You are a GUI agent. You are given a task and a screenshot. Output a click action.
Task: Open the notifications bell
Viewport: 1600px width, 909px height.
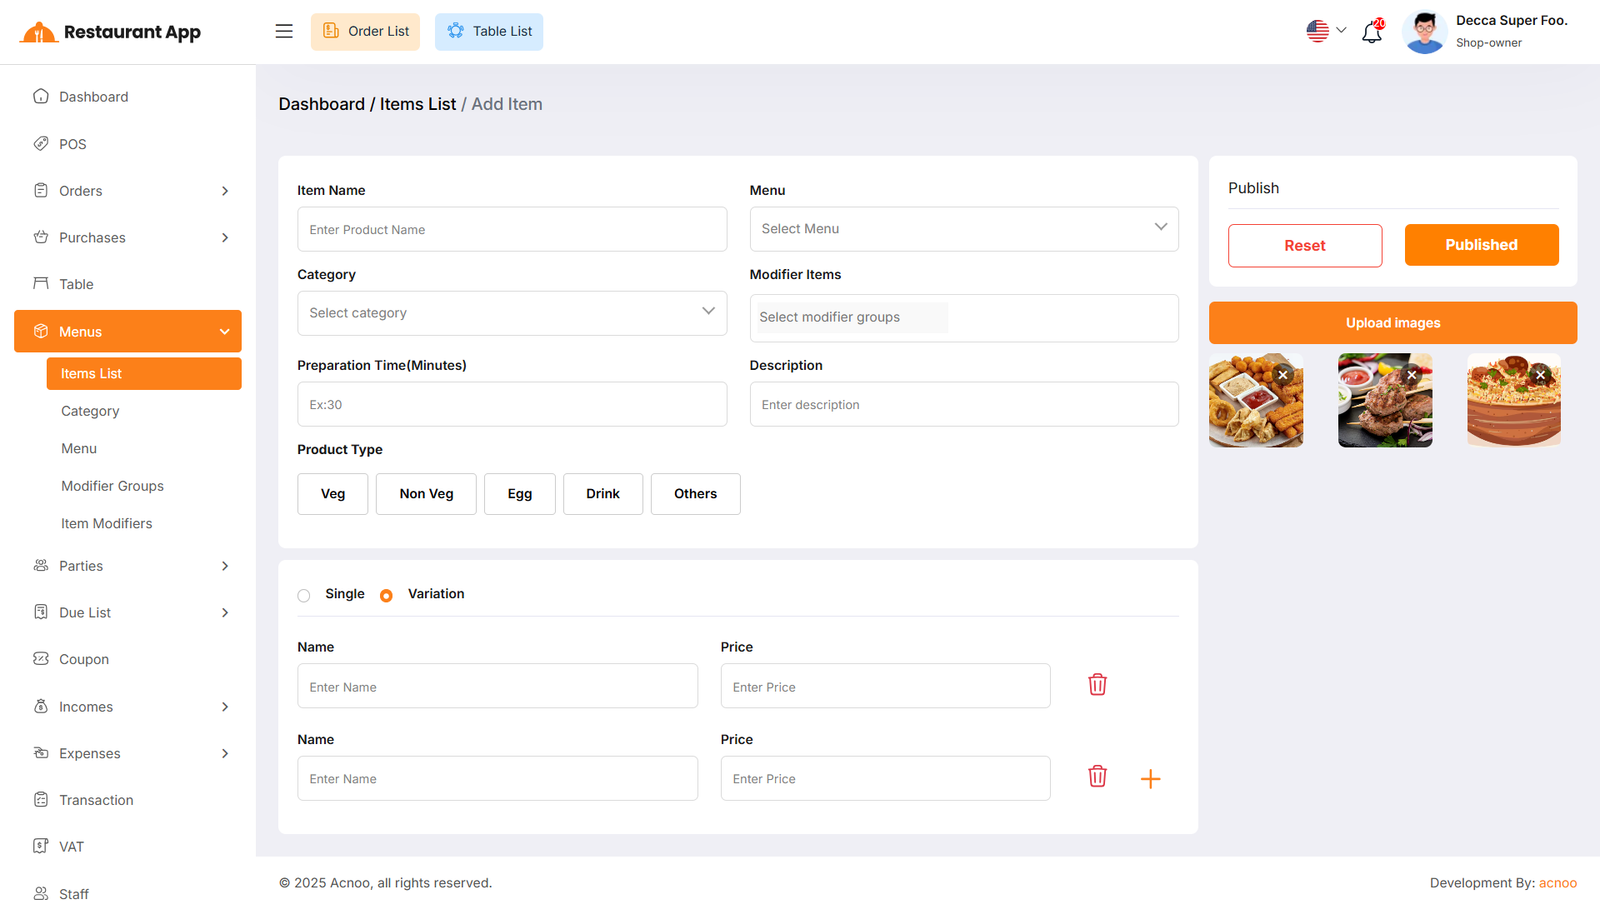click(1372, 32)
